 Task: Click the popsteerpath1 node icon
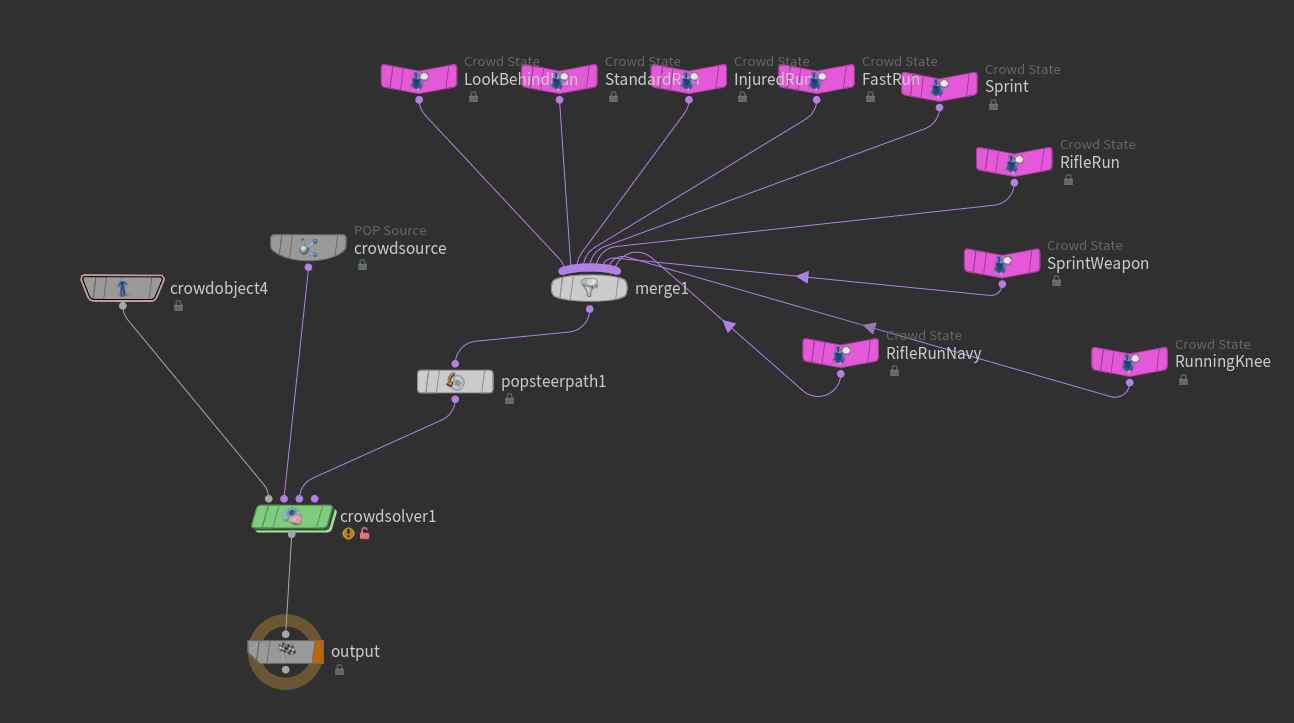455,381
